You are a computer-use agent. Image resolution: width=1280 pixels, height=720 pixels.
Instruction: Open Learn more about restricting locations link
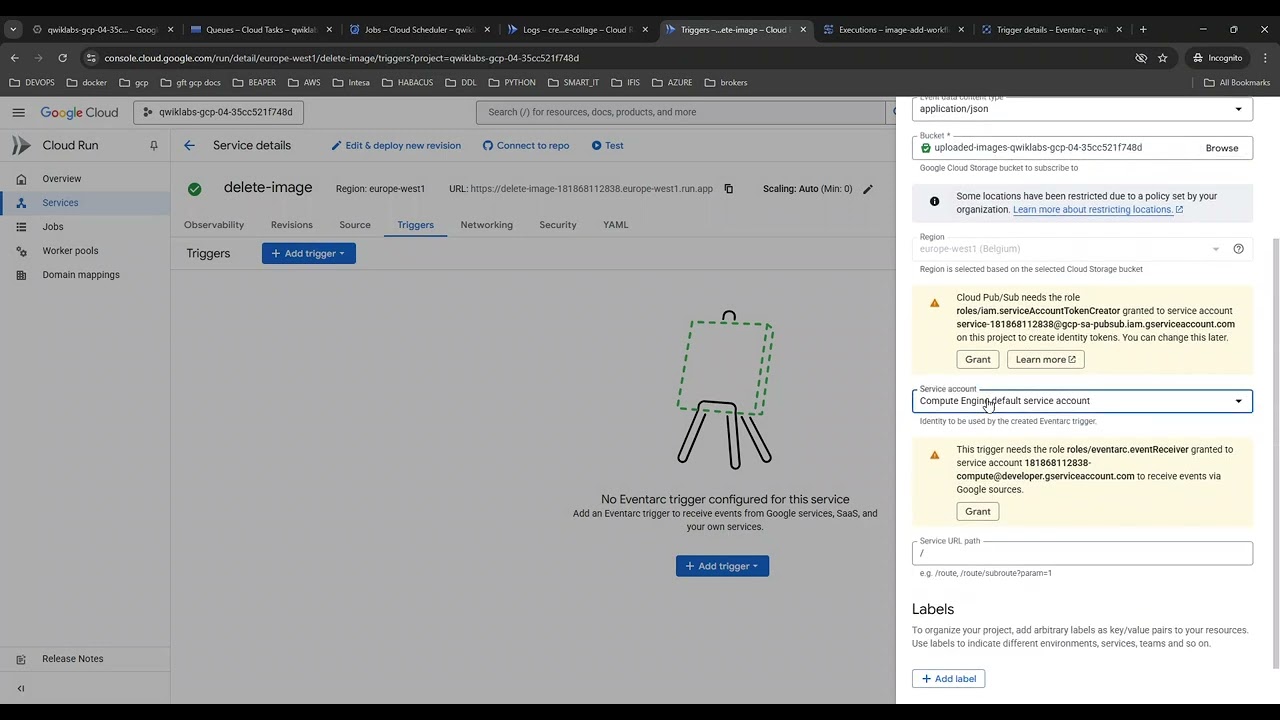coord(1098,210)
